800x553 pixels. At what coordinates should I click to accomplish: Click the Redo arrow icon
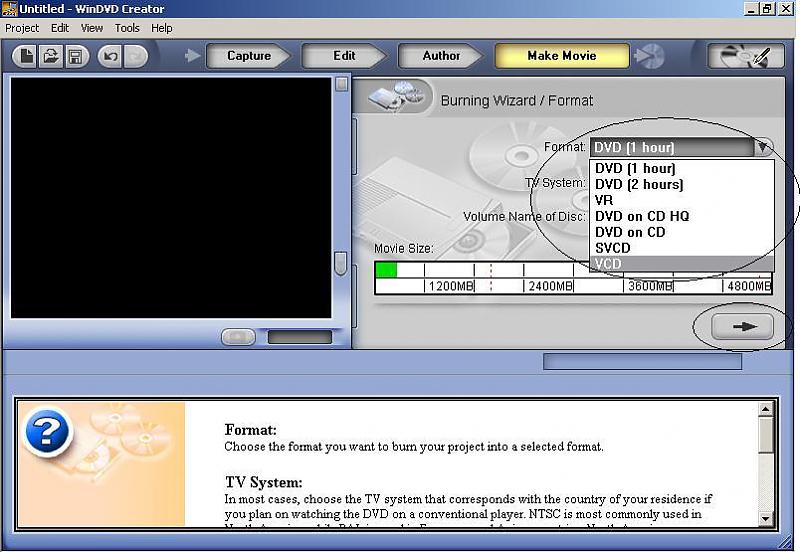pyautogui.click(x=135, y=56)
